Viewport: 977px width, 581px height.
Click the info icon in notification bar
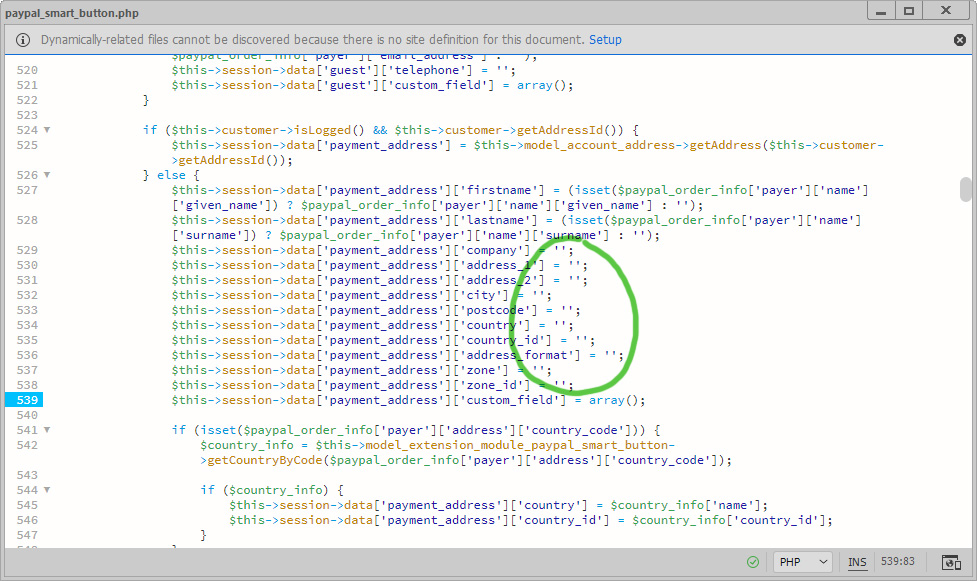(23, 40)
